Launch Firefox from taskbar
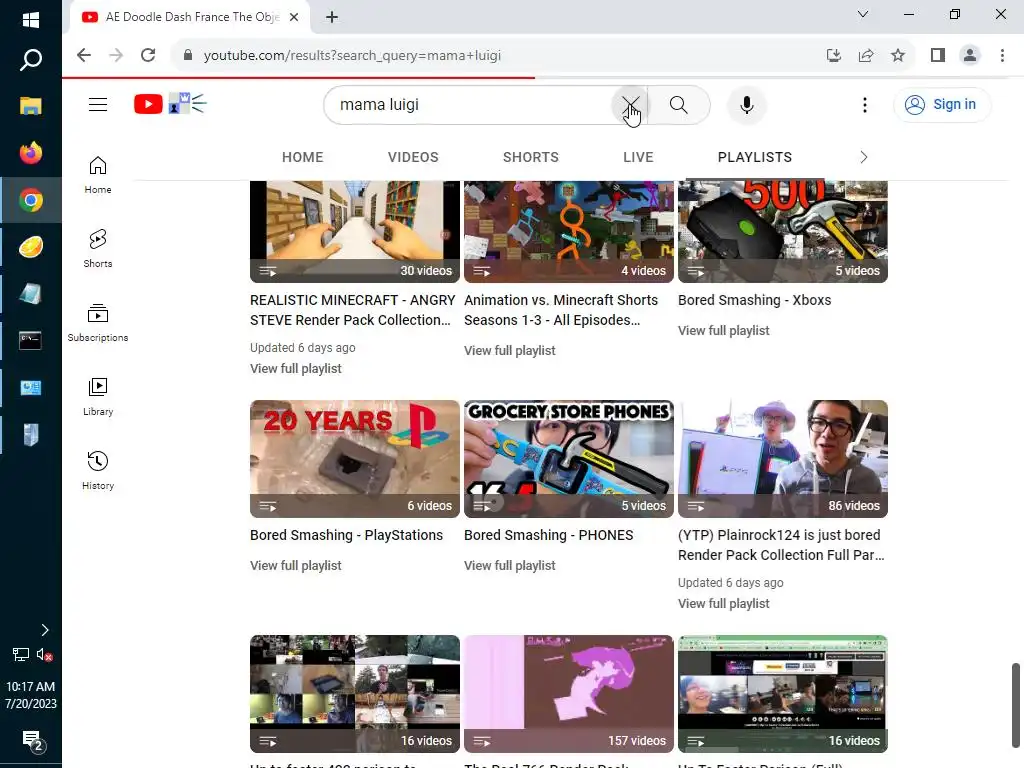 coord(31,153)
